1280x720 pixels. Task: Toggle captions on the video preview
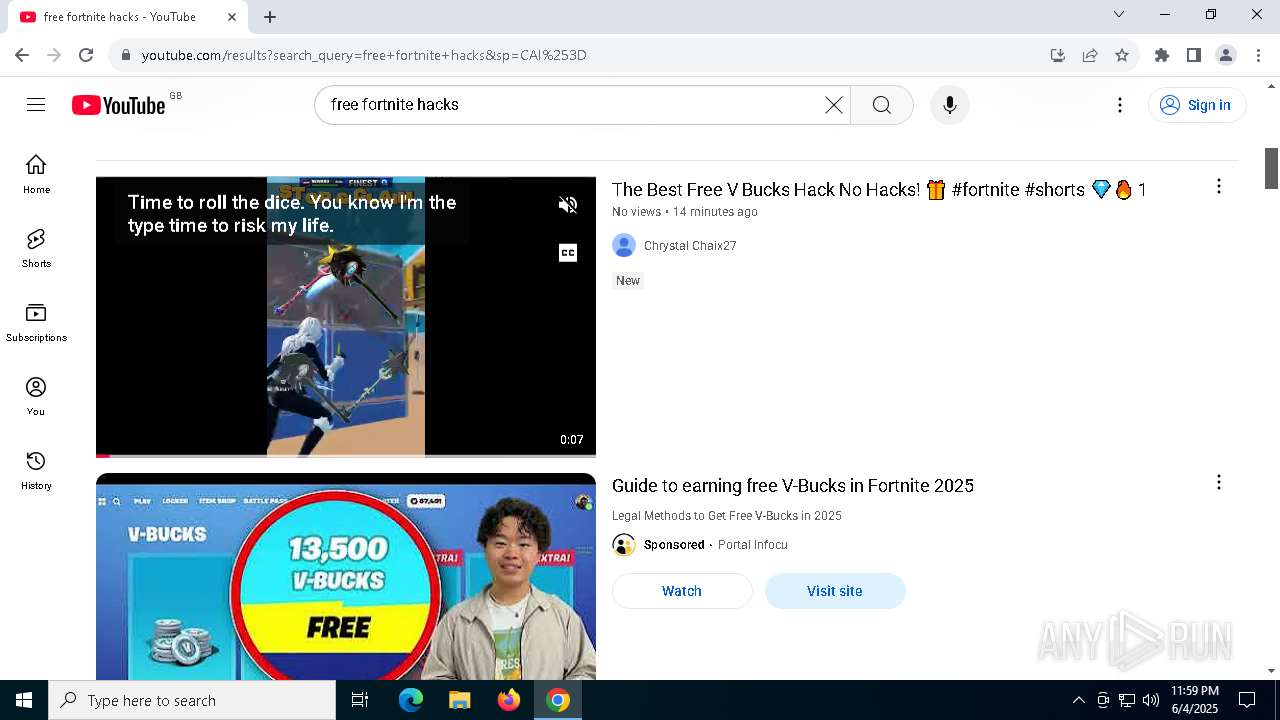(x=567, y=253)
